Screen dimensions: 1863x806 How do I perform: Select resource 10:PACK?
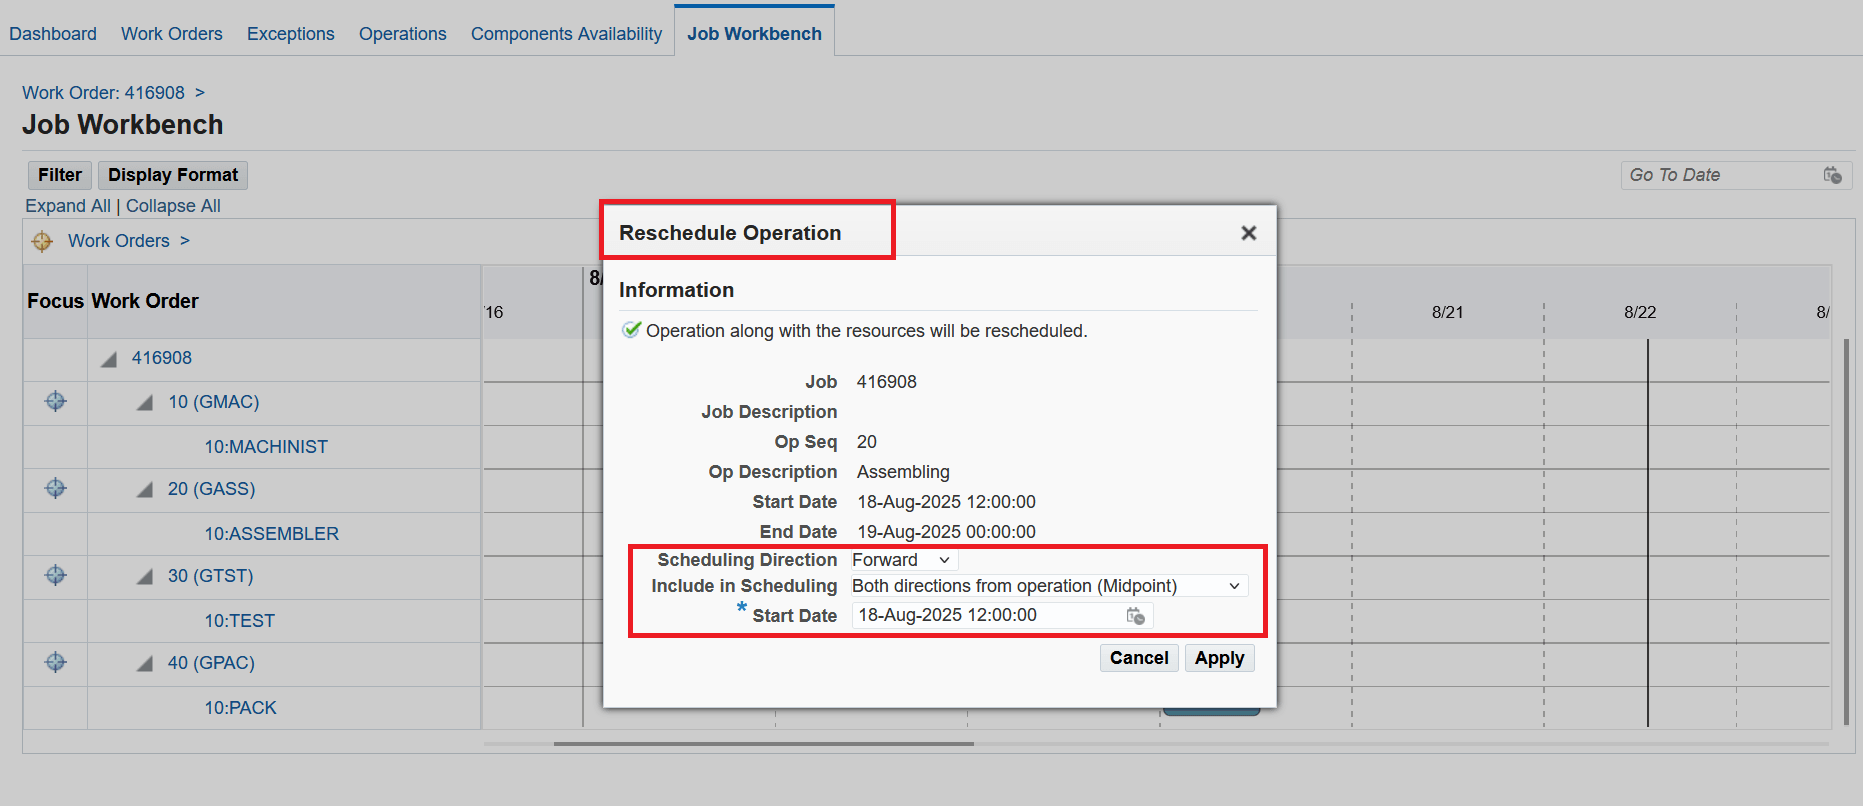point(241,708)
